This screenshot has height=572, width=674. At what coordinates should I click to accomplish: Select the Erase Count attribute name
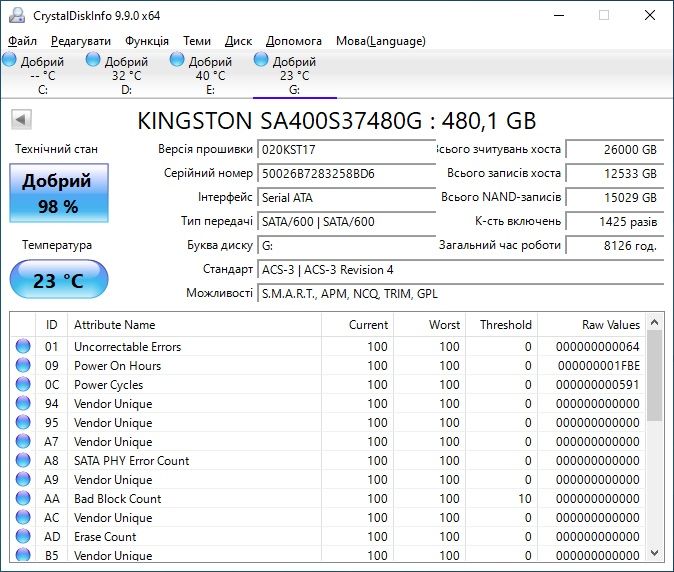[x=105, y=536]
